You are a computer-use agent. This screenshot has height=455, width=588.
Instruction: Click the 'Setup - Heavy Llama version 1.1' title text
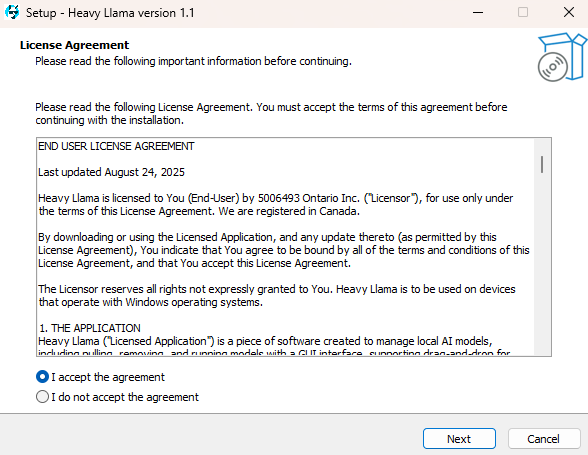click(x=110, y=13)
